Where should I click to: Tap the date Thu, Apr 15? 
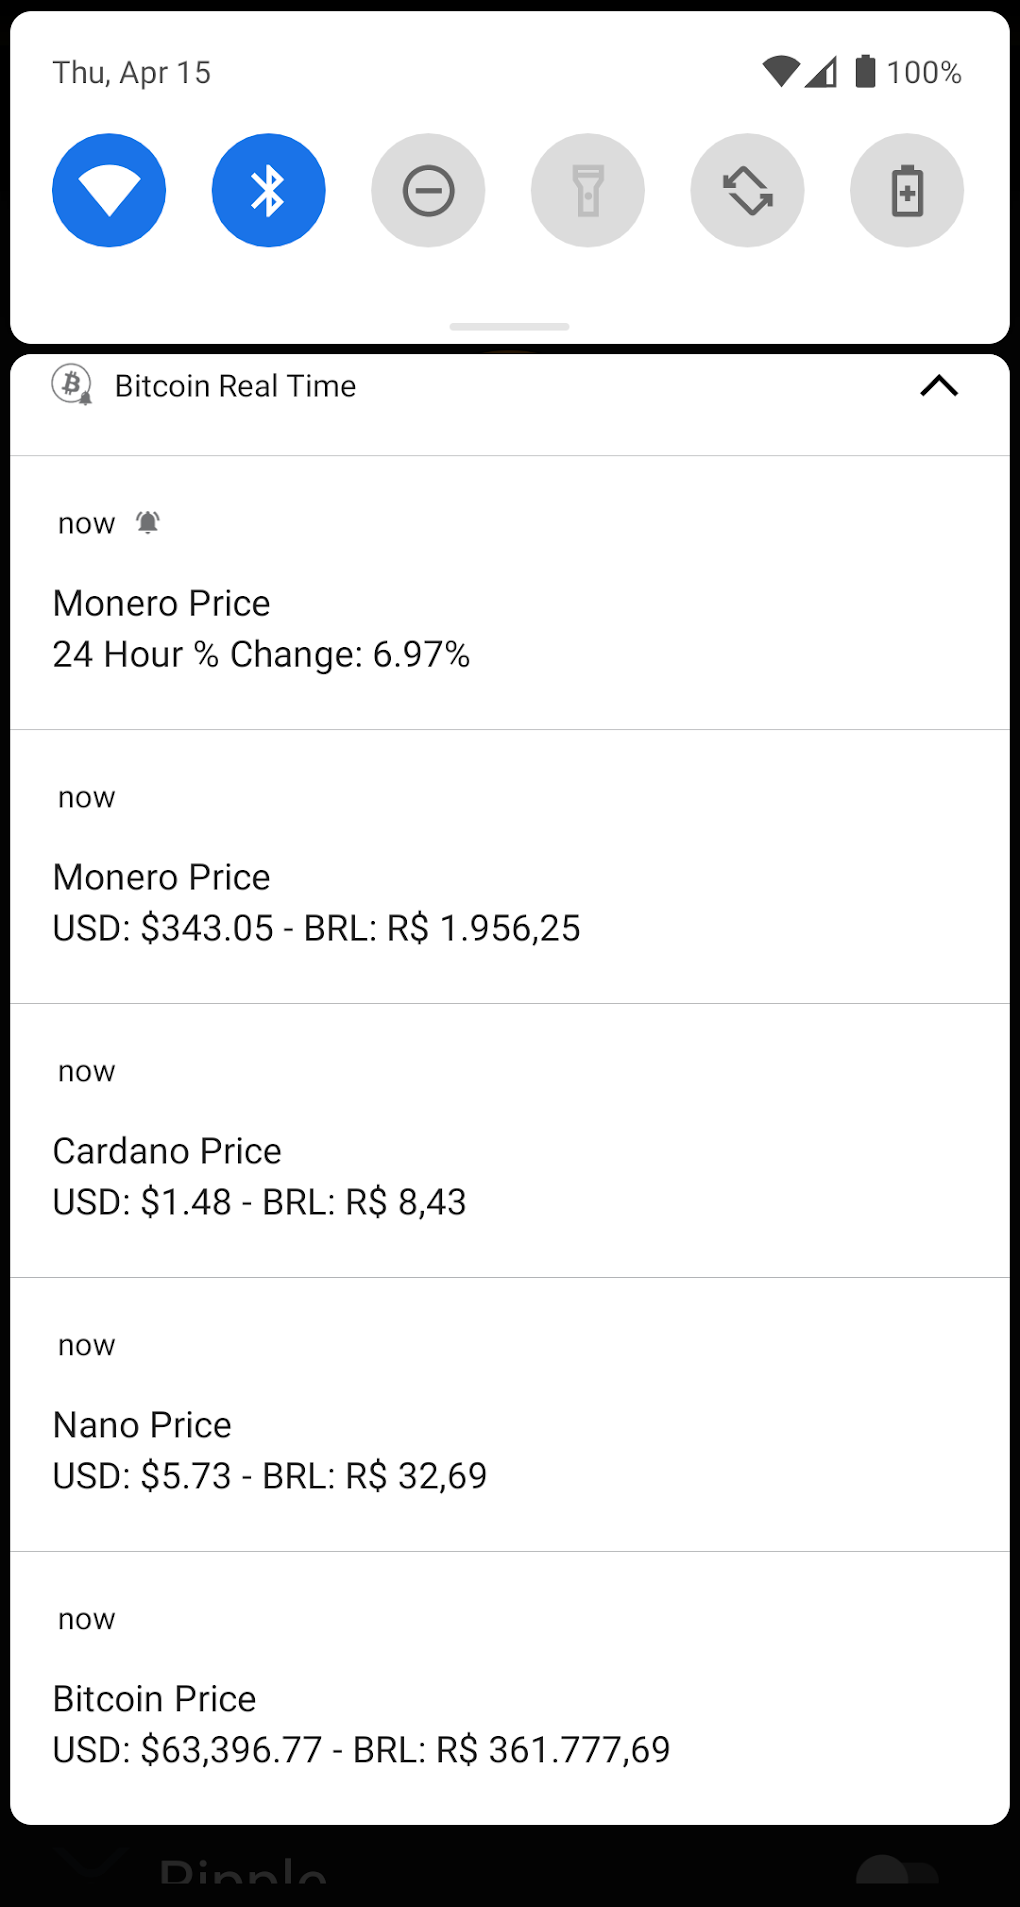132,73
